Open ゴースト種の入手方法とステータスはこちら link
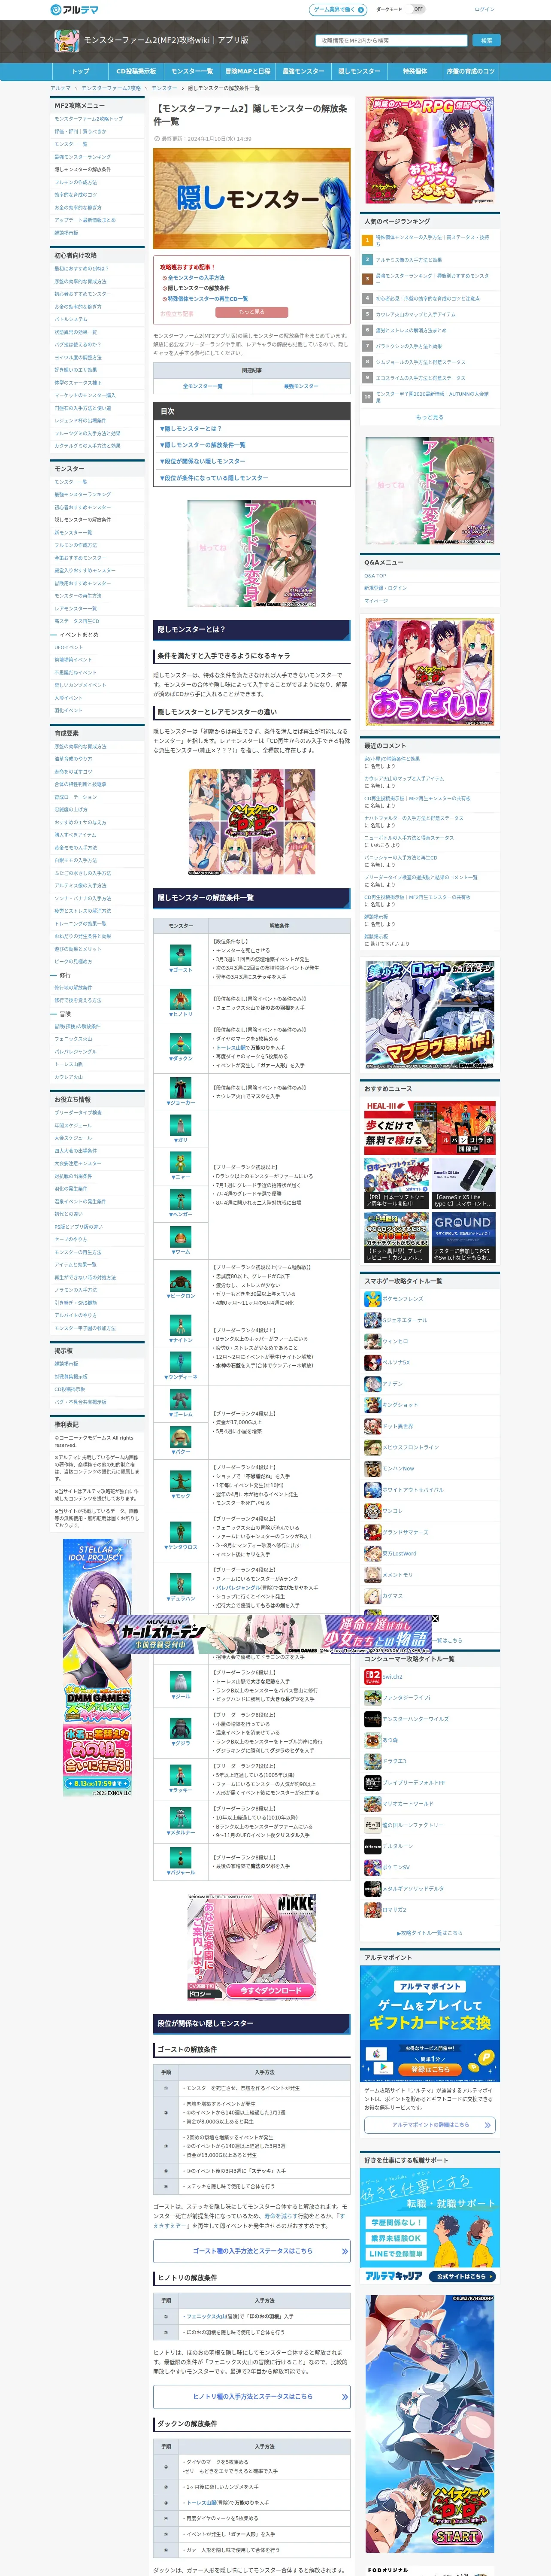Viewport: 551px width, 2576px height. 252,2251
